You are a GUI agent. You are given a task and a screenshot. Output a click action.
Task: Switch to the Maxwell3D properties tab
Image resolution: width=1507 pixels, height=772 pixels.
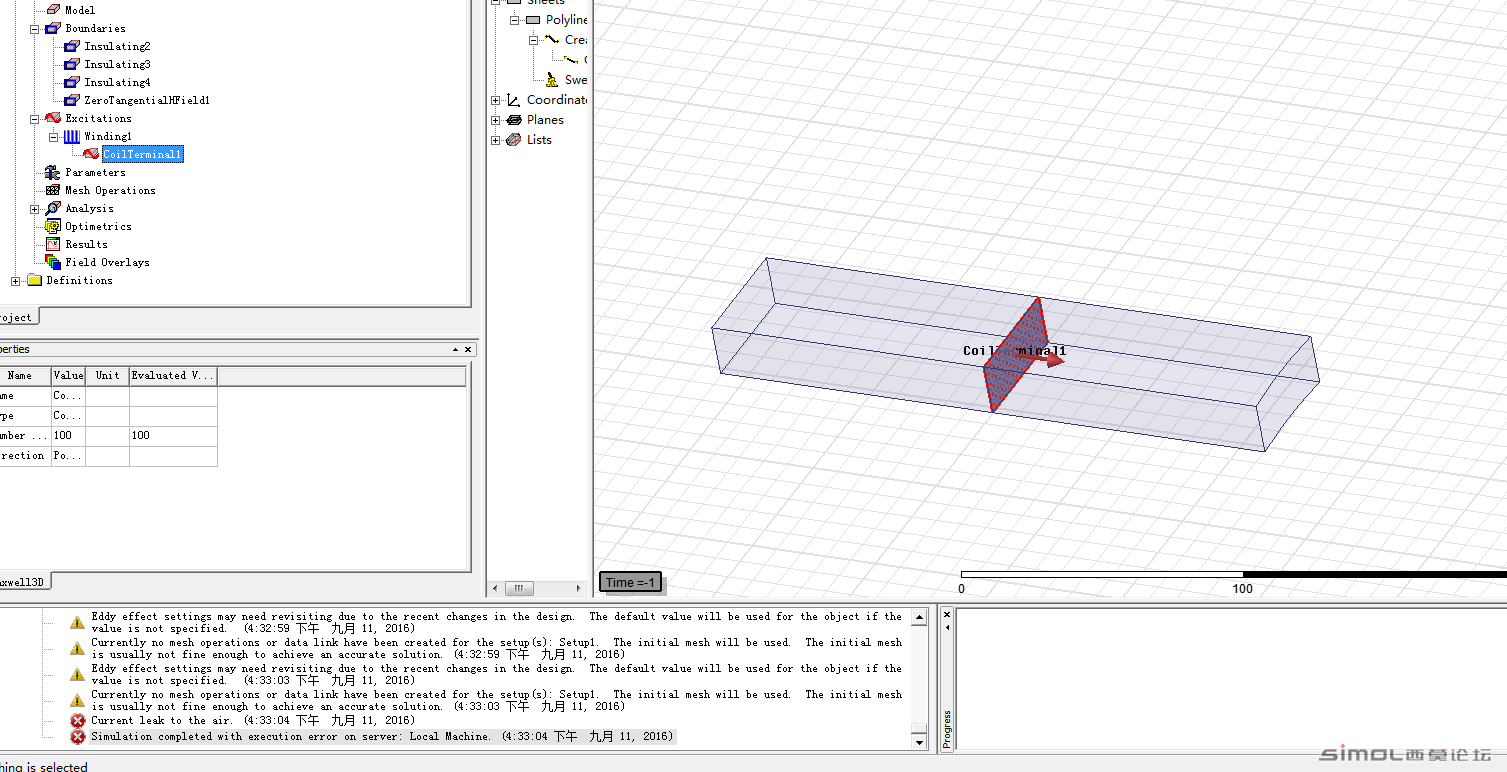click(x=24, y=581)
